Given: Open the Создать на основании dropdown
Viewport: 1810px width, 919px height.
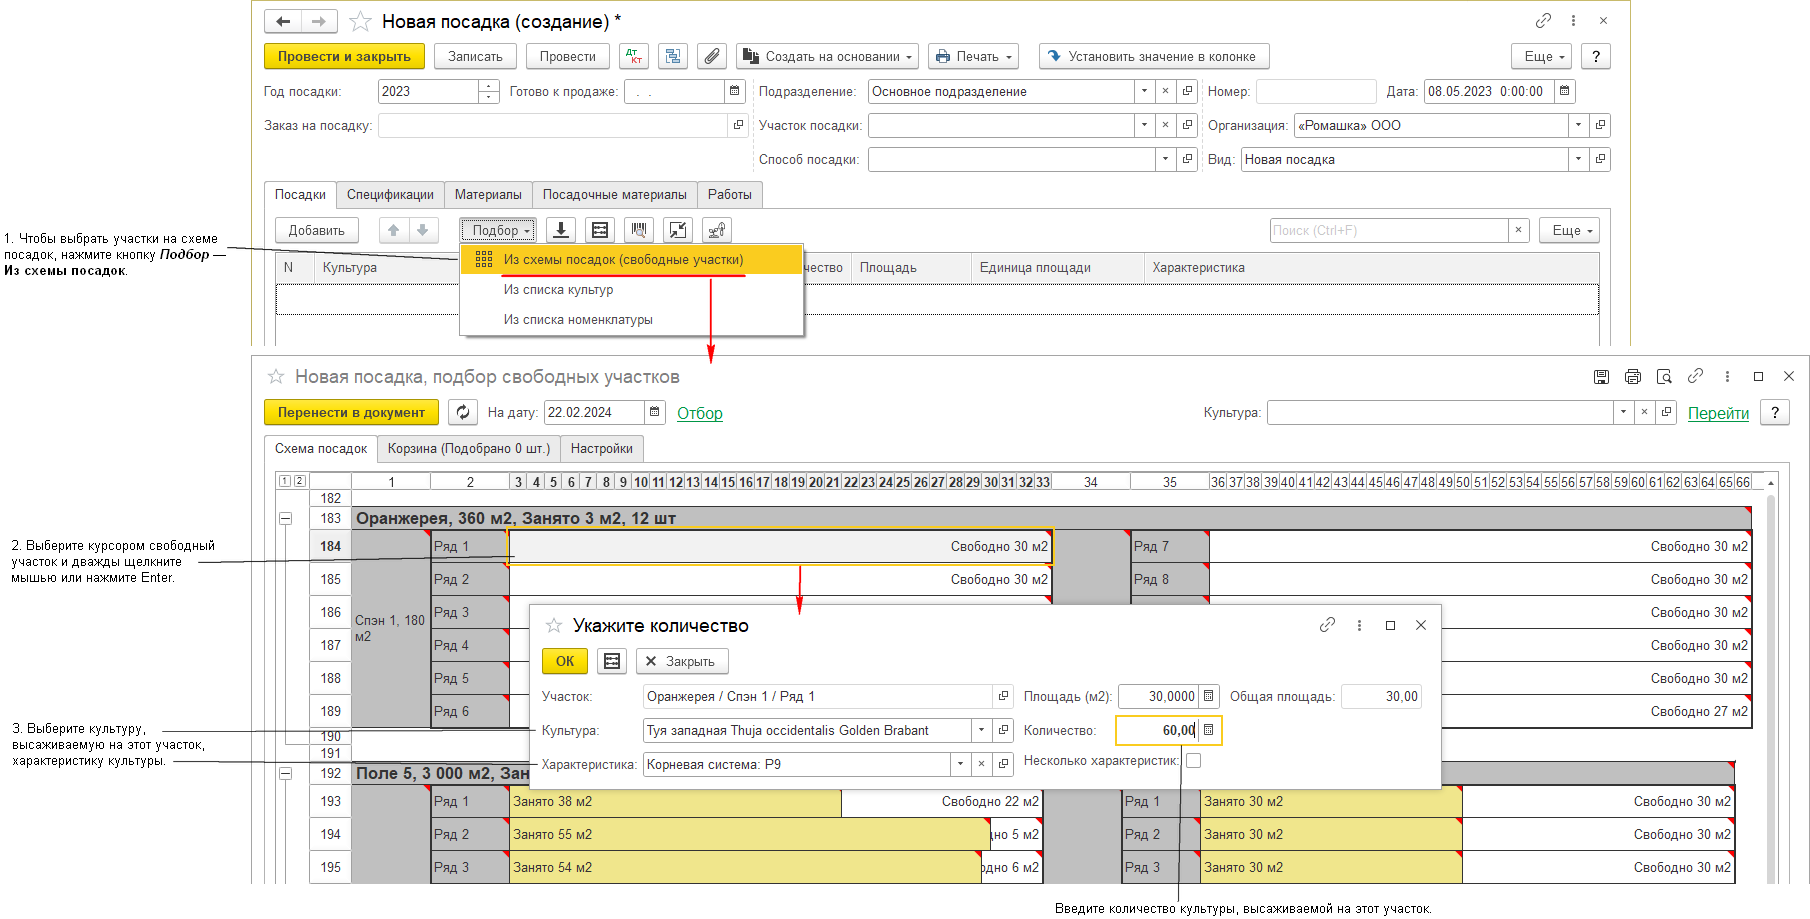Looking at the screenshot, I should coord(827,57).
